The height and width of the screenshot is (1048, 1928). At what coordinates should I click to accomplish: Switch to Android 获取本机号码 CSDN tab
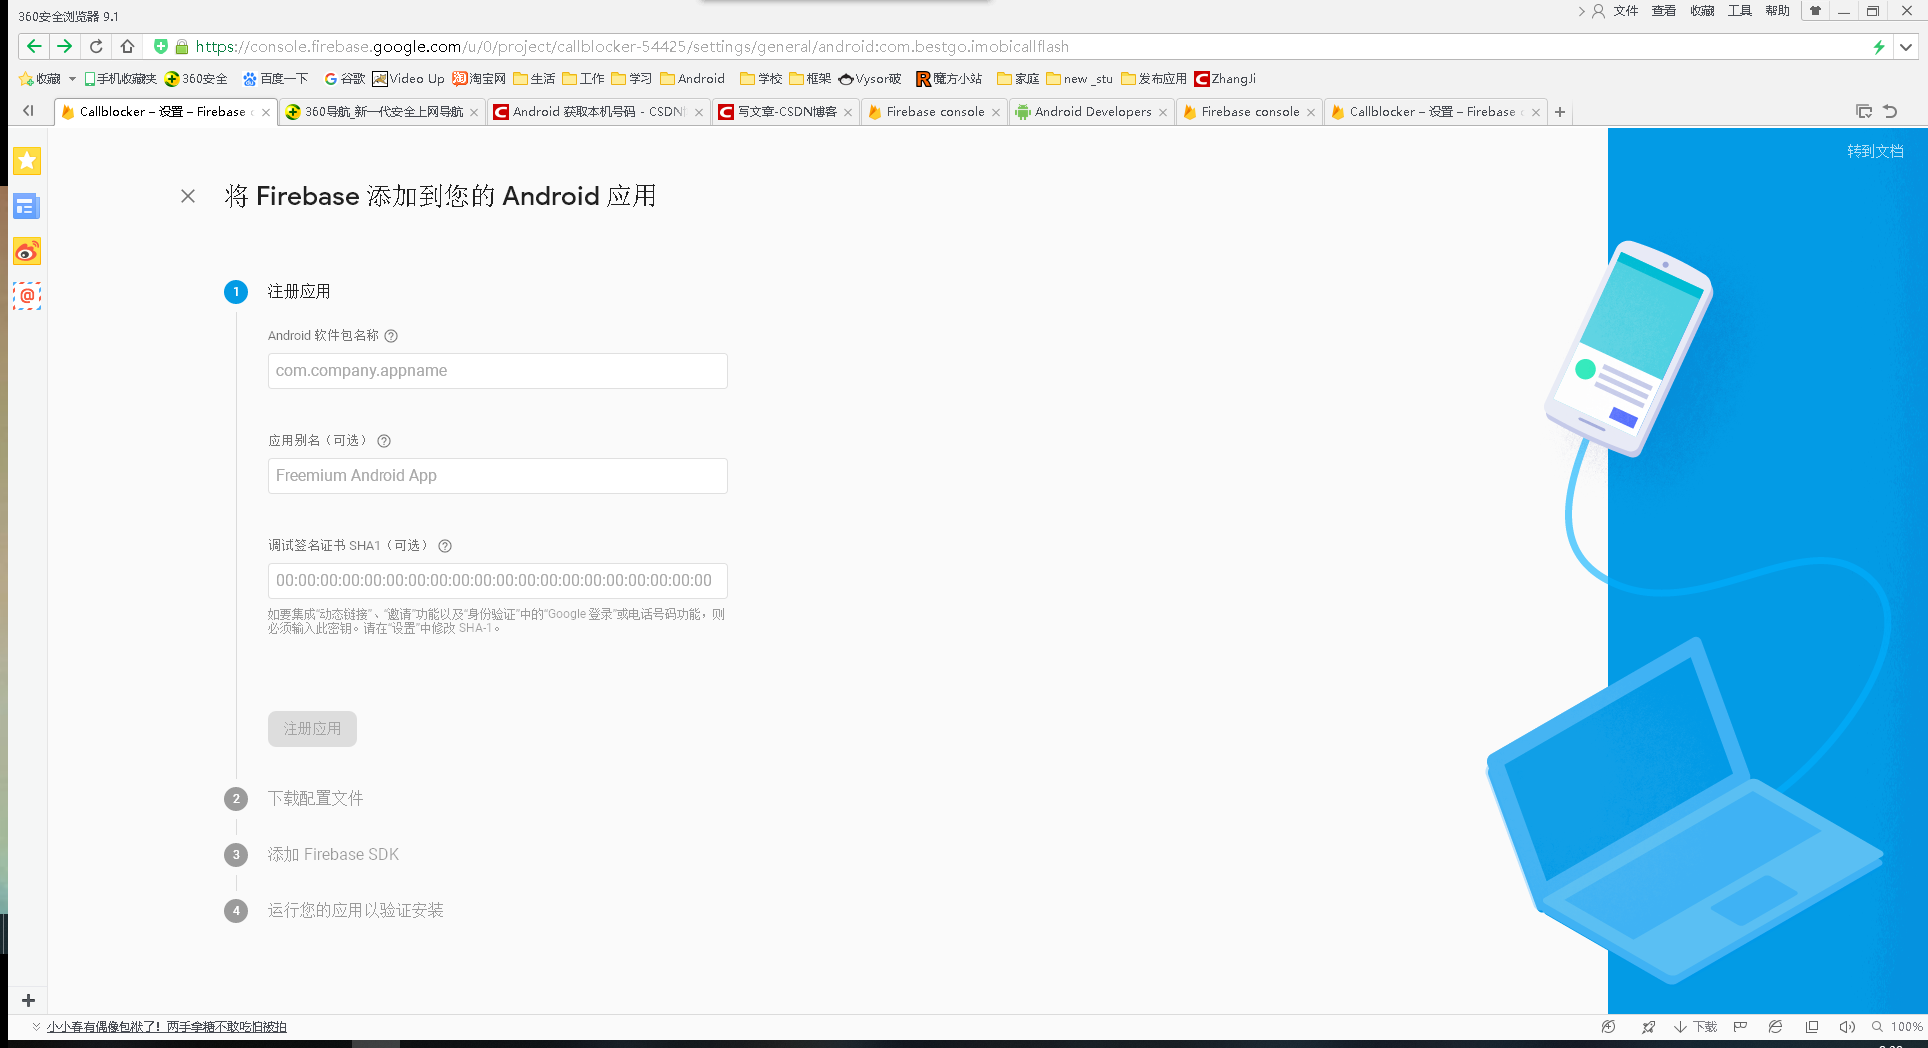click(x=598, y=112)
